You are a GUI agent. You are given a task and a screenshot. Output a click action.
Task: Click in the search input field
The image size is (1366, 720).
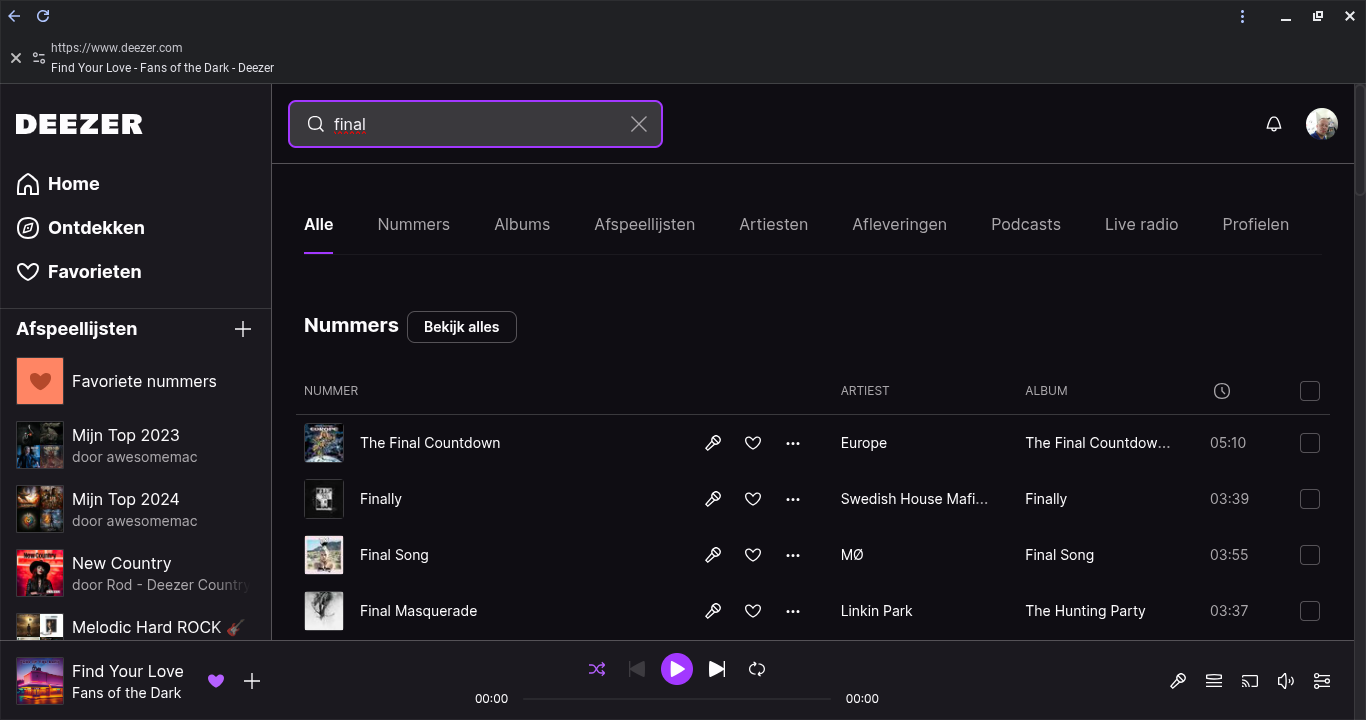click(x=475, y=124)
